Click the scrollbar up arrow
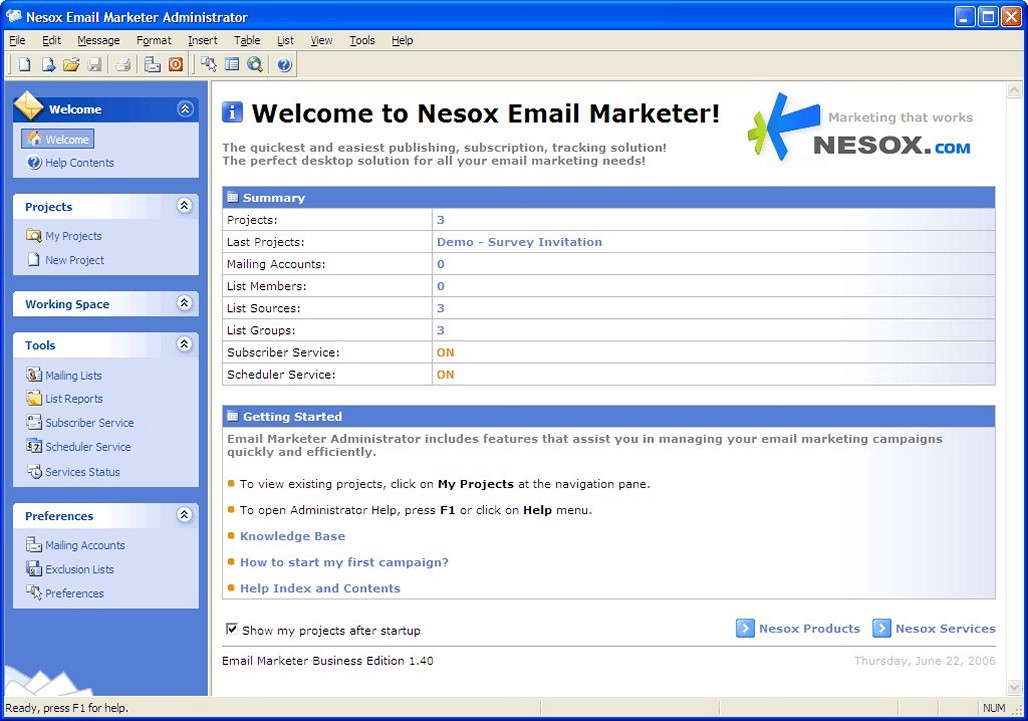The height and width of the screenshot is (721, 1028). [1014, 89]
